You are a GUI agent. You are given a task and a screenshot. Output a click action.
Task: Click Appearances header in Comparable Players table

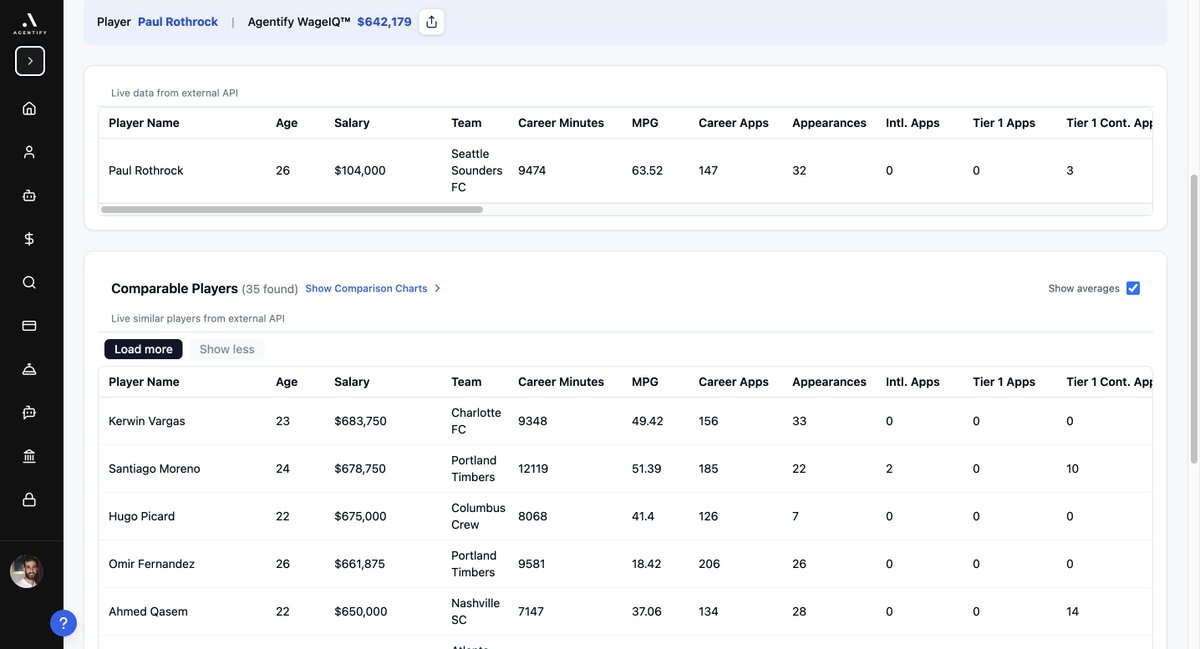pos(829,382)
